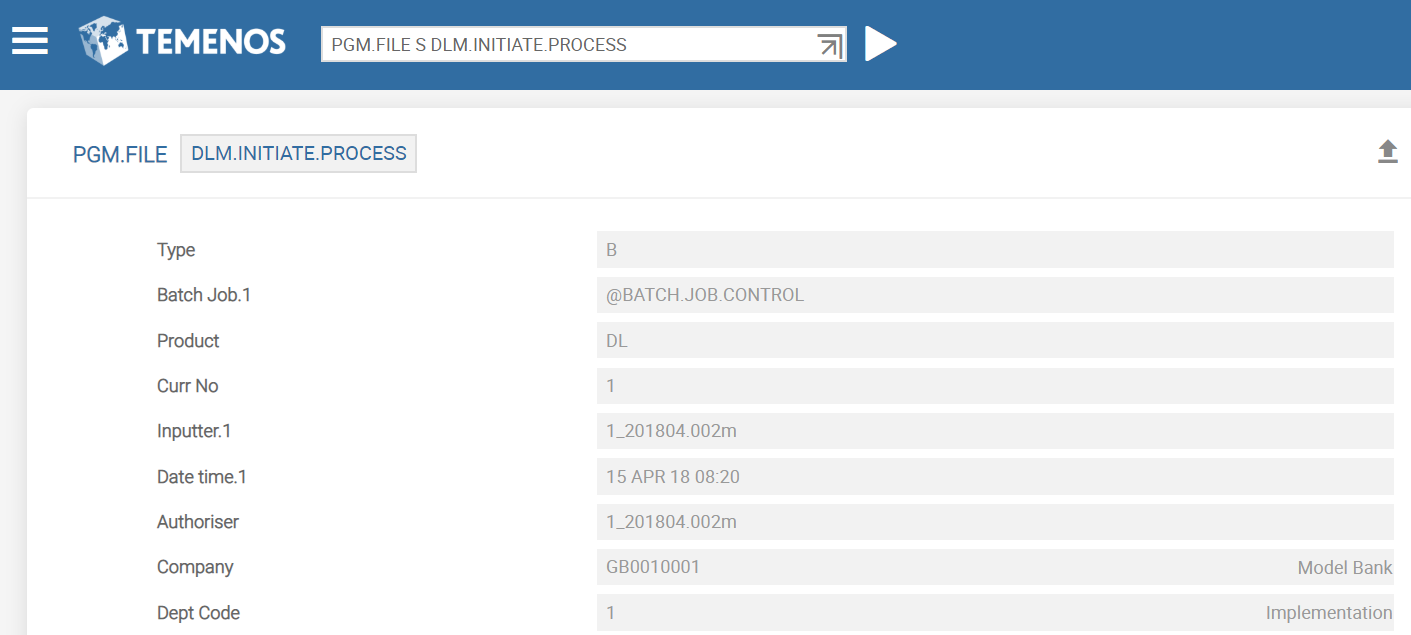Image resolution: width=1411 pixels, height=635 pixels.
Task: Click the Authoriser field value
Action: (x=995, y=522)
